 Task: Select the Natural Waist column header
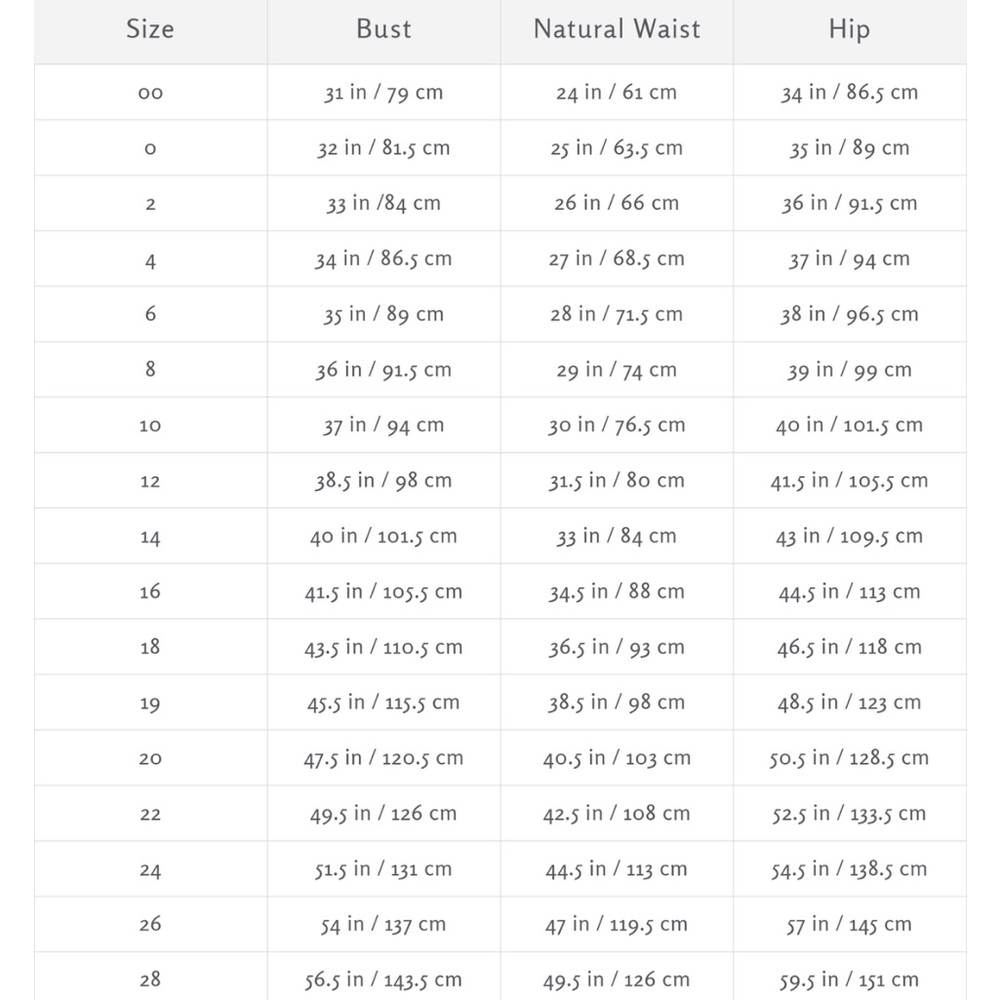(617, 29)
